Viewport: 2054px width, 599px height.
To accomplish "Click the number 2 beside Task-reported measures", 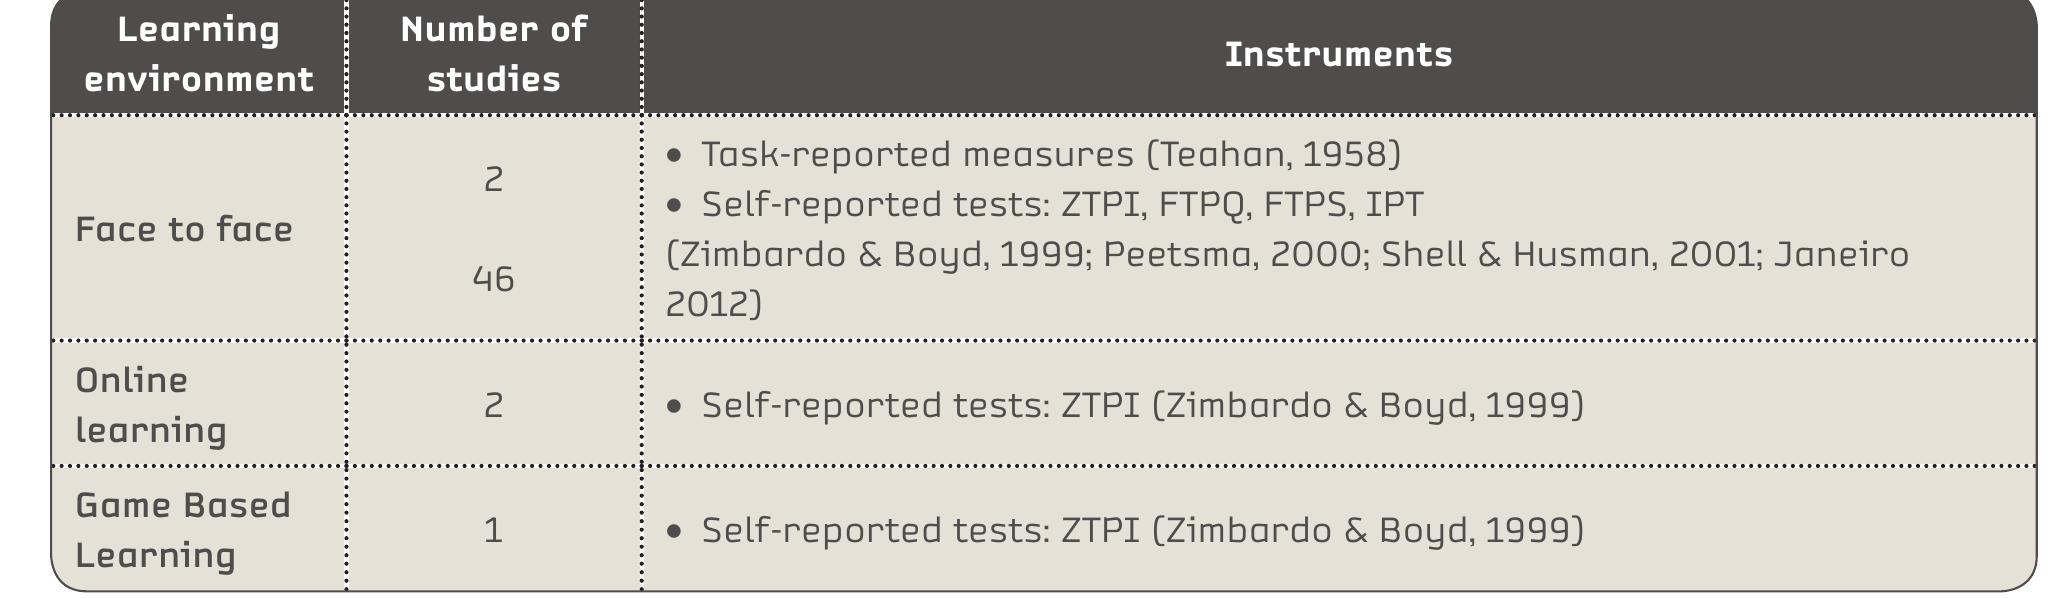I will click(494, 179).
